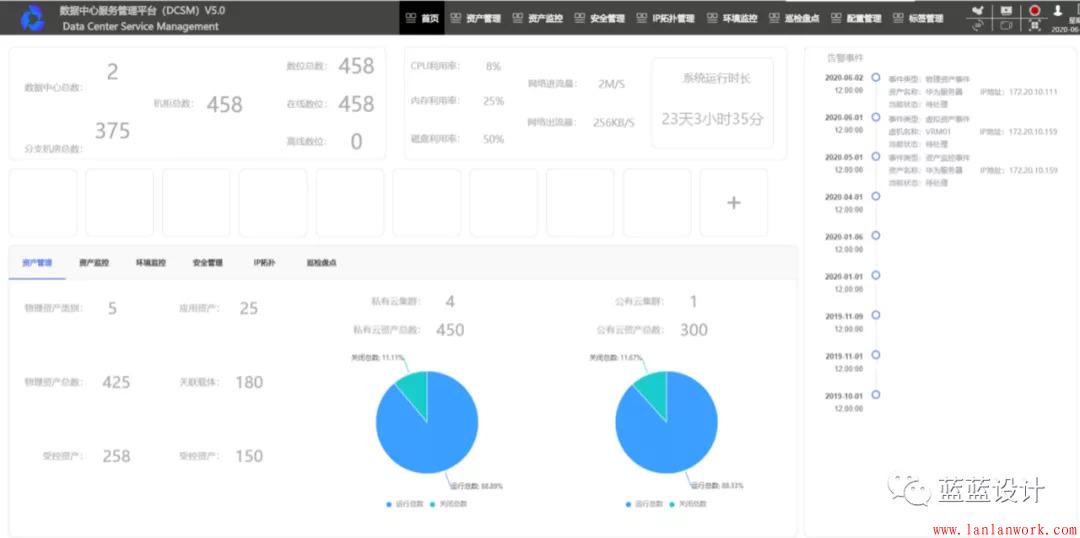
Task: Select the 2020.04.01 alarm timeline marker
Action: tap(876, 197)
